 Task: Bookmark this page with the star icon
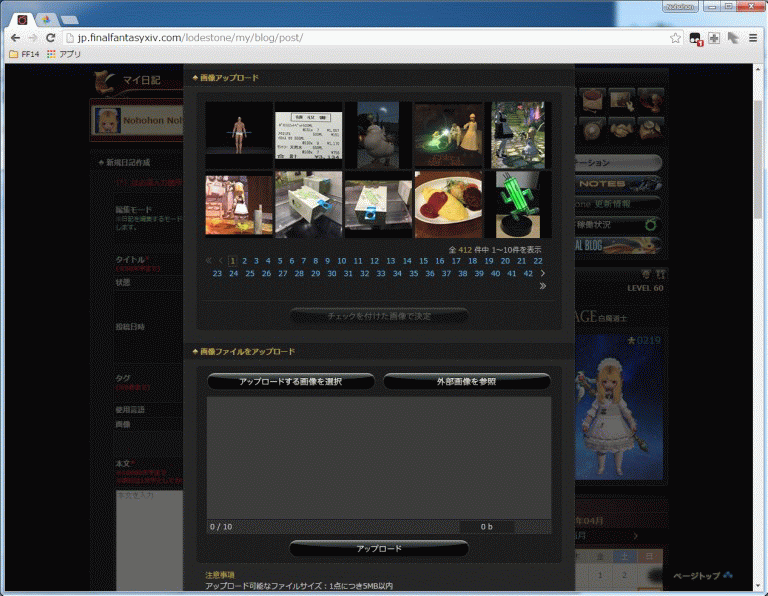675,38
